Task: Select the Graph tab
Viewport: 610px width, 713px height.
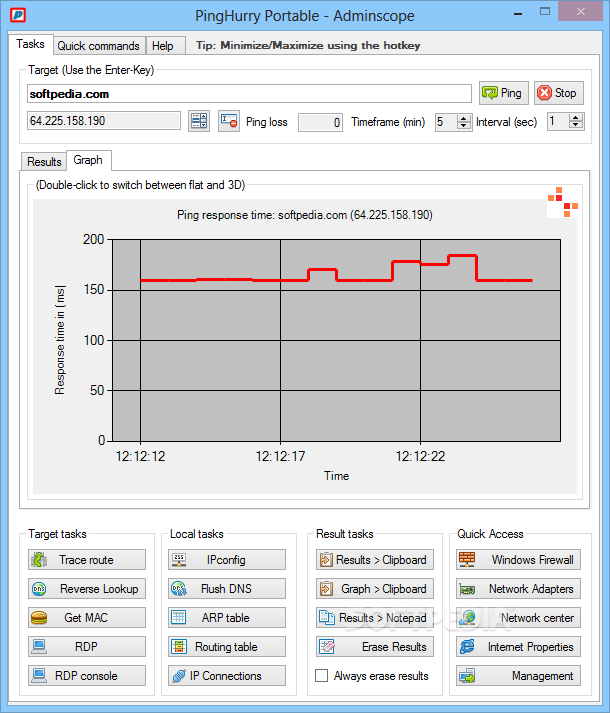Action: point(88,160)
